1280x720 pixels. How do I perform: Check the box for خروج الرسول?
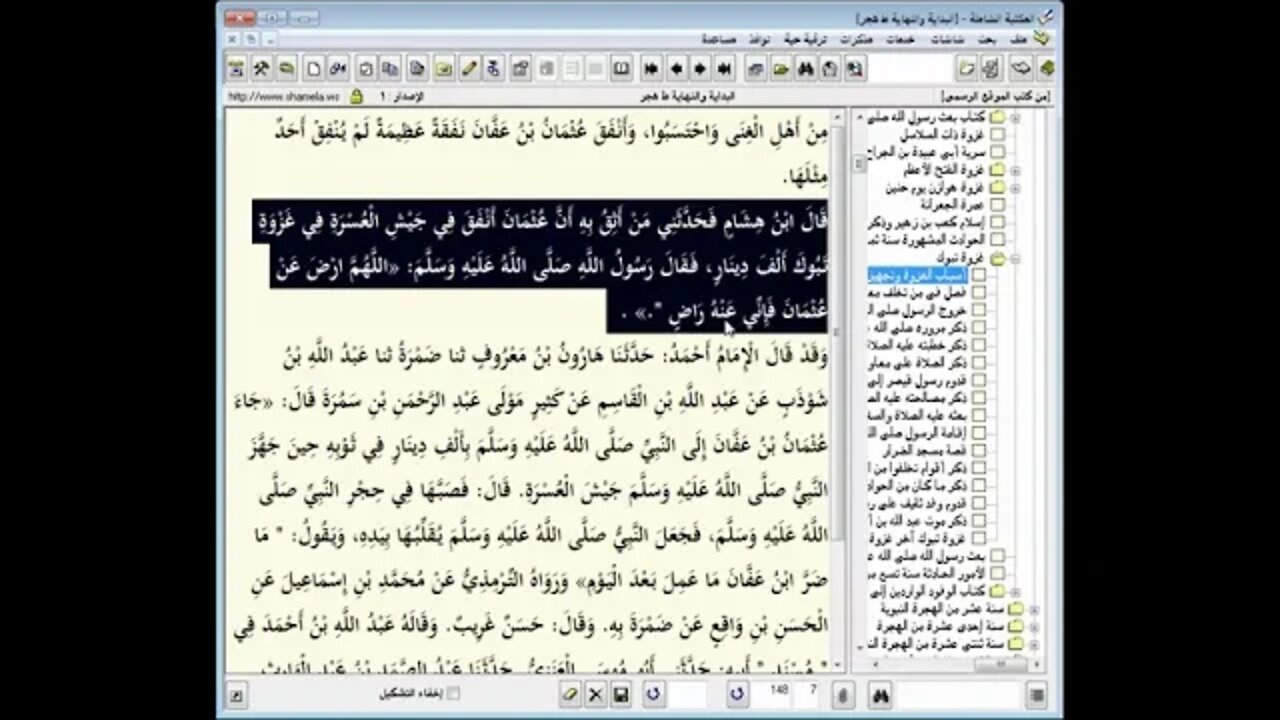[x=978, y=310]
